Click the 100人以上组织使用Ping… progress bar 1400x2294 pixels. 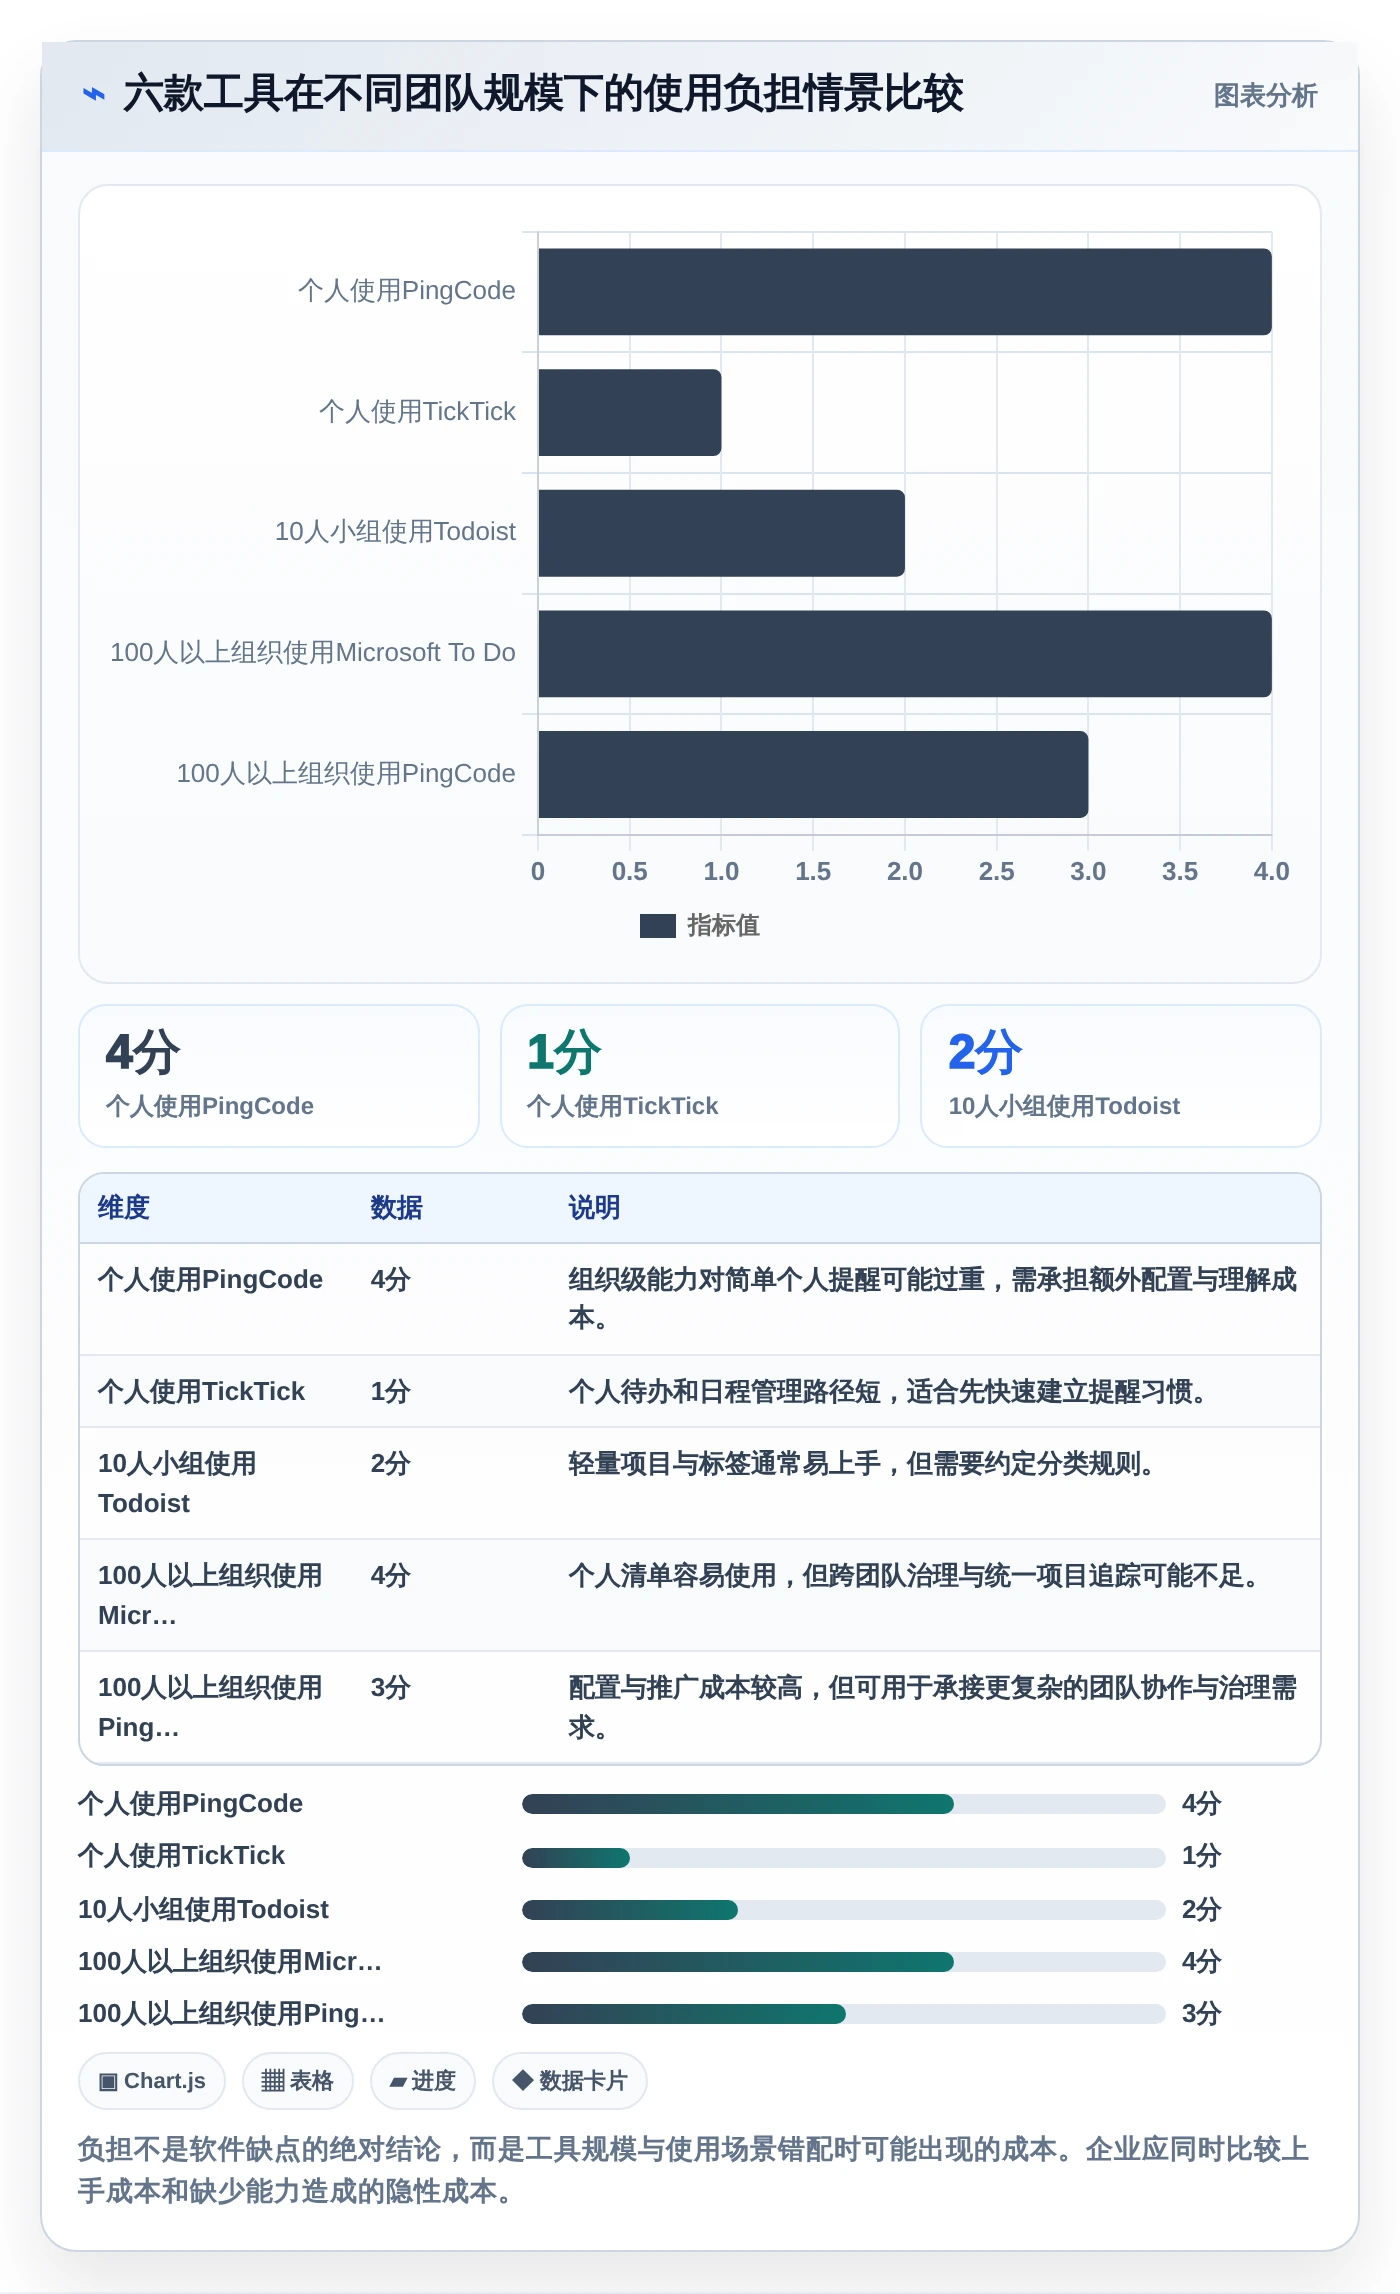(843, 2014)
